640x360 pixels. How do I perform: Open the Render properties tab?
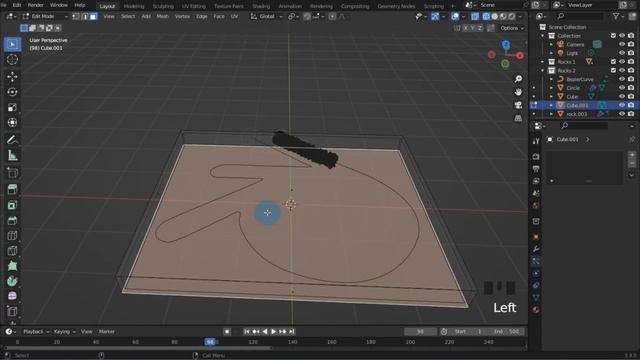(x=536, y=157)
